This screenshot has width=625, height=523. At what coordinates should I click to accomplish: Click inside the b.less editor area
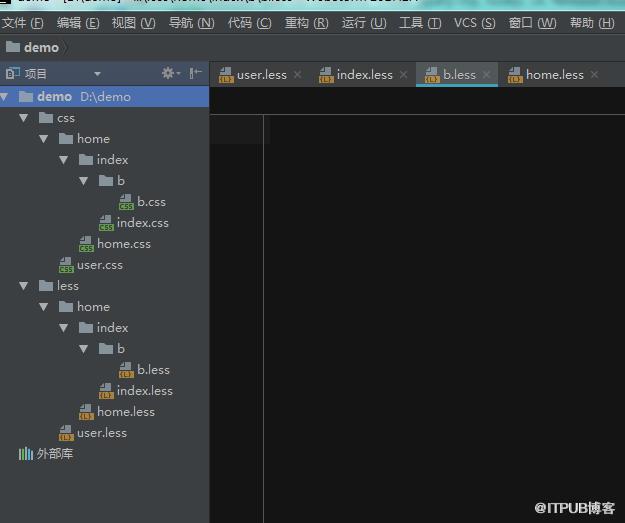coord(444,319)
